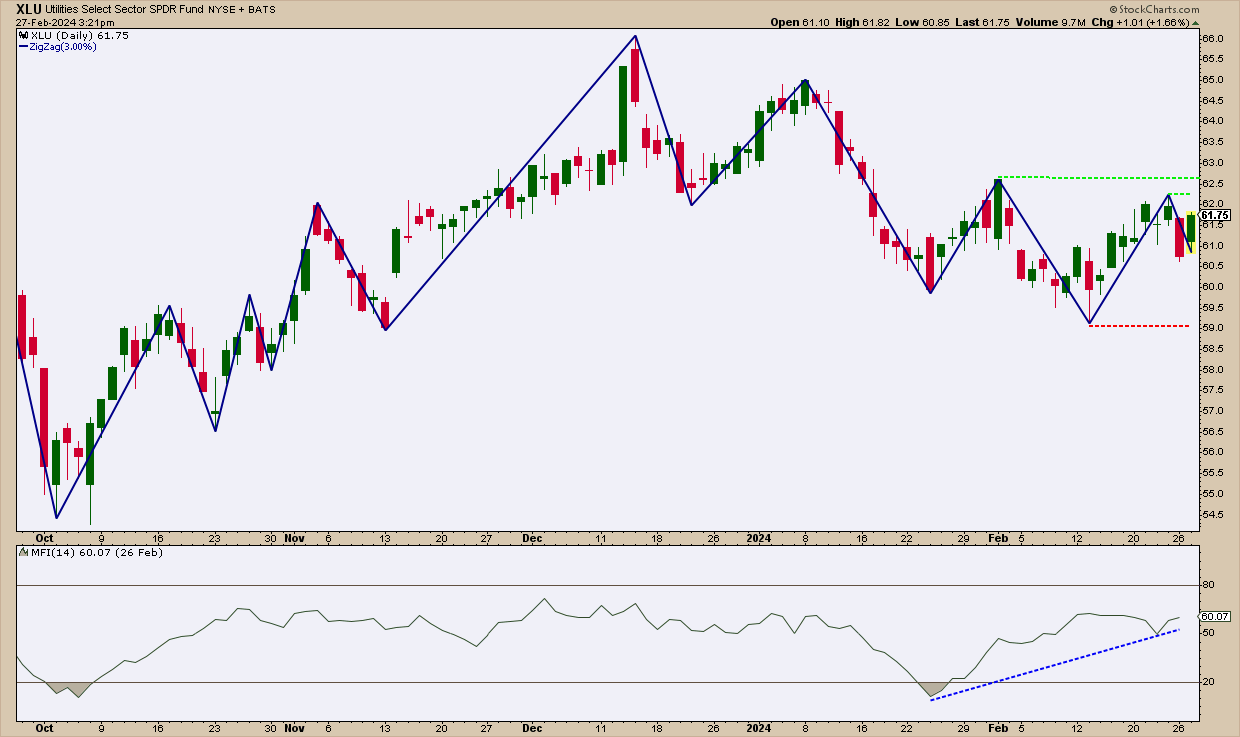The width and height of the screenshot is (1240, 737).
Task: Click the 'NYSE + BATS' exchange label
Action: pos(241,9)
